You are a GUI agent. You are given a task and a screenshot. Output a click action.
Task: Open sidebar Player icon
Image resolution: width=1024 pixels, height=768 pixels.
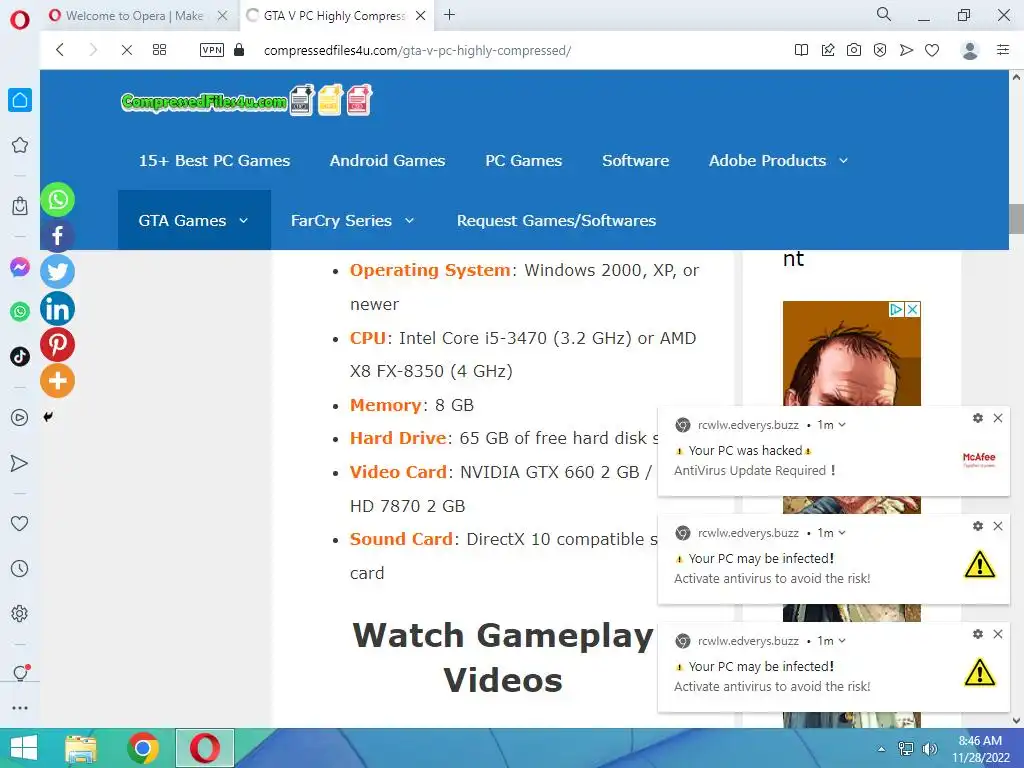20,418
